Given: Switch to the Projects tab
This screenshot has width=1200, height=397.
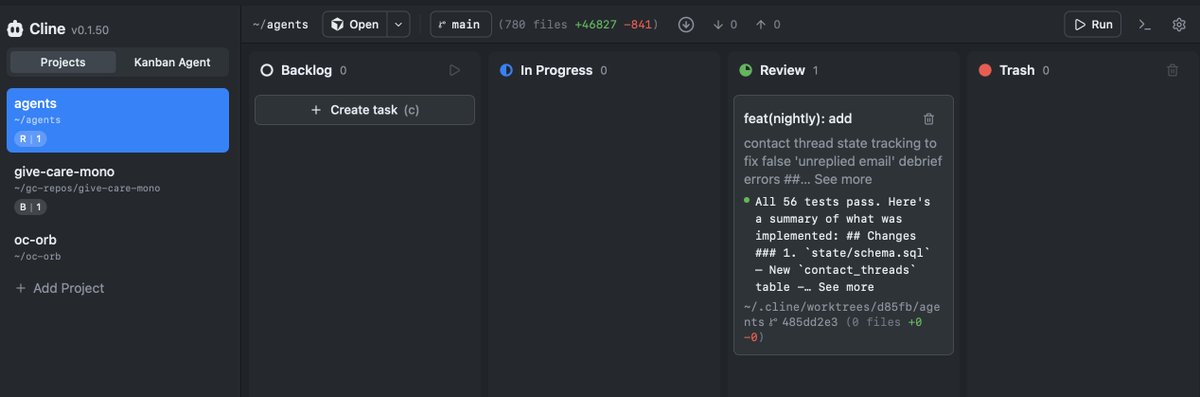Looking at the screenshot, I should tap(63, 62).
